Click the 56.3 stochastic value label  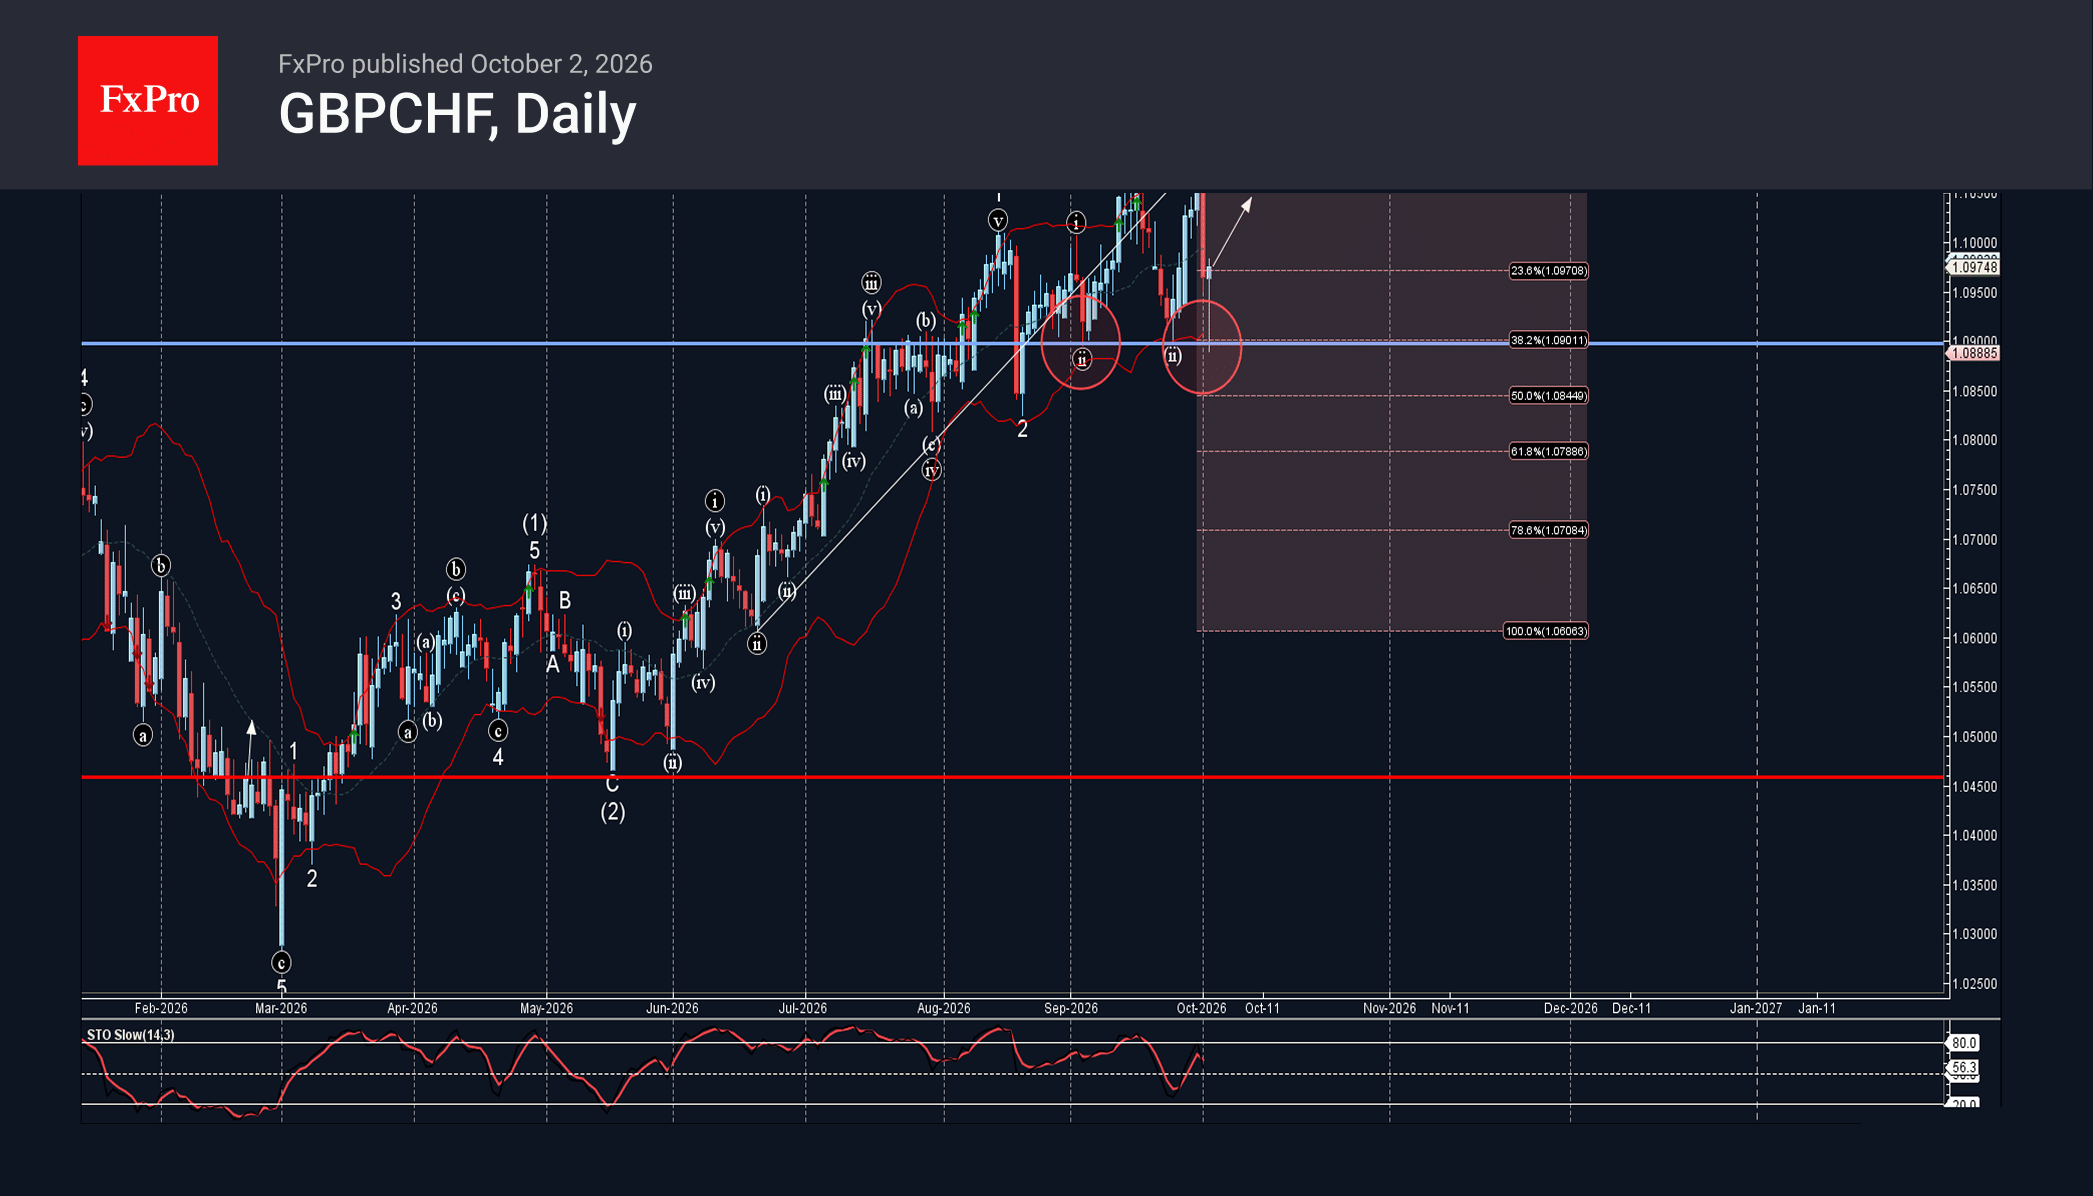coord(1963,1068)
